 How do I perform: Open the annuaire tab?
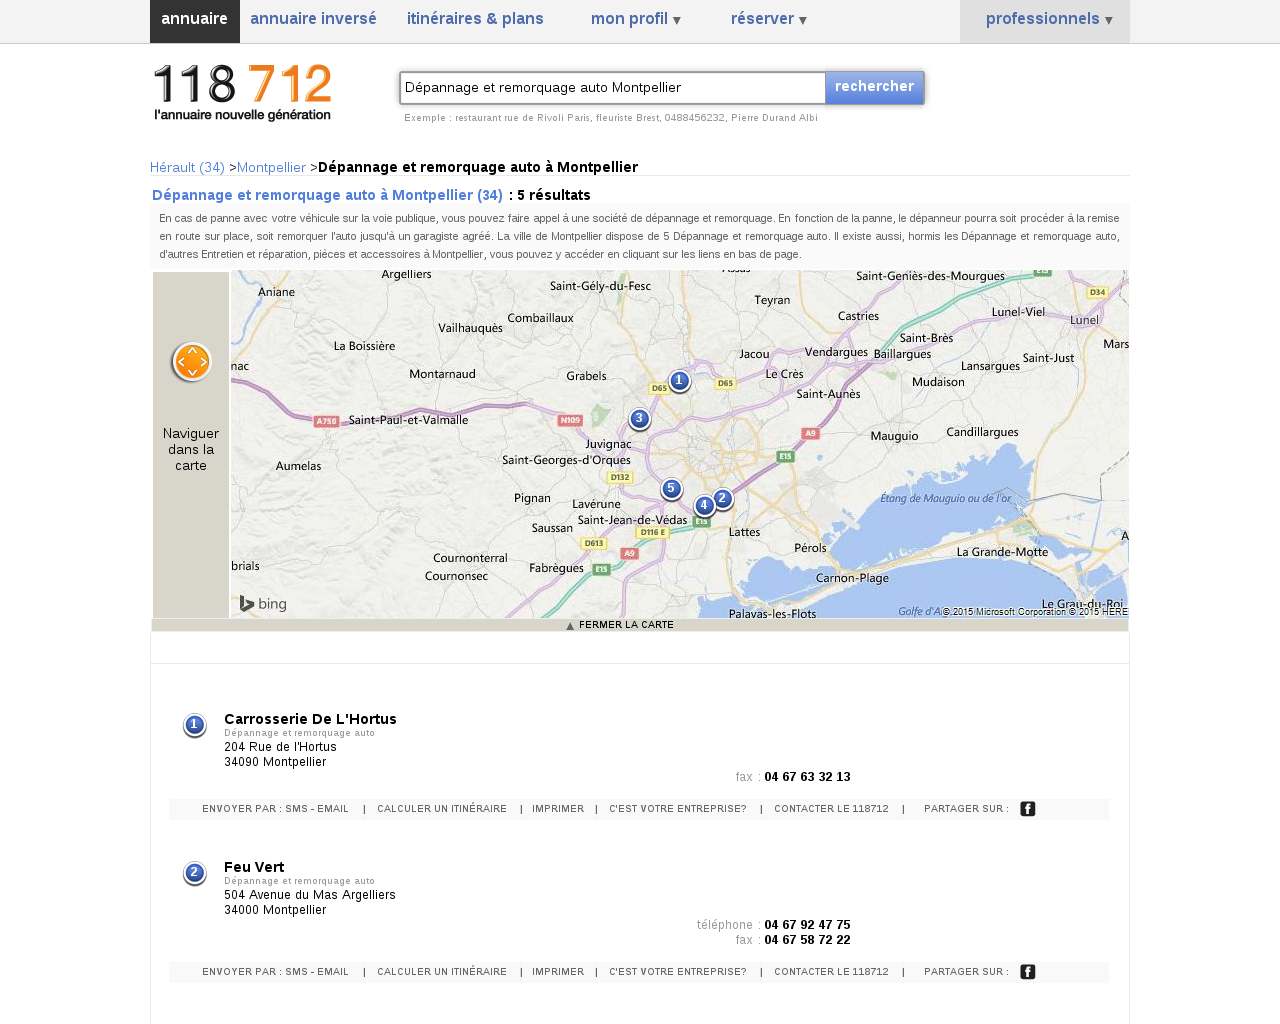[194, 19]
